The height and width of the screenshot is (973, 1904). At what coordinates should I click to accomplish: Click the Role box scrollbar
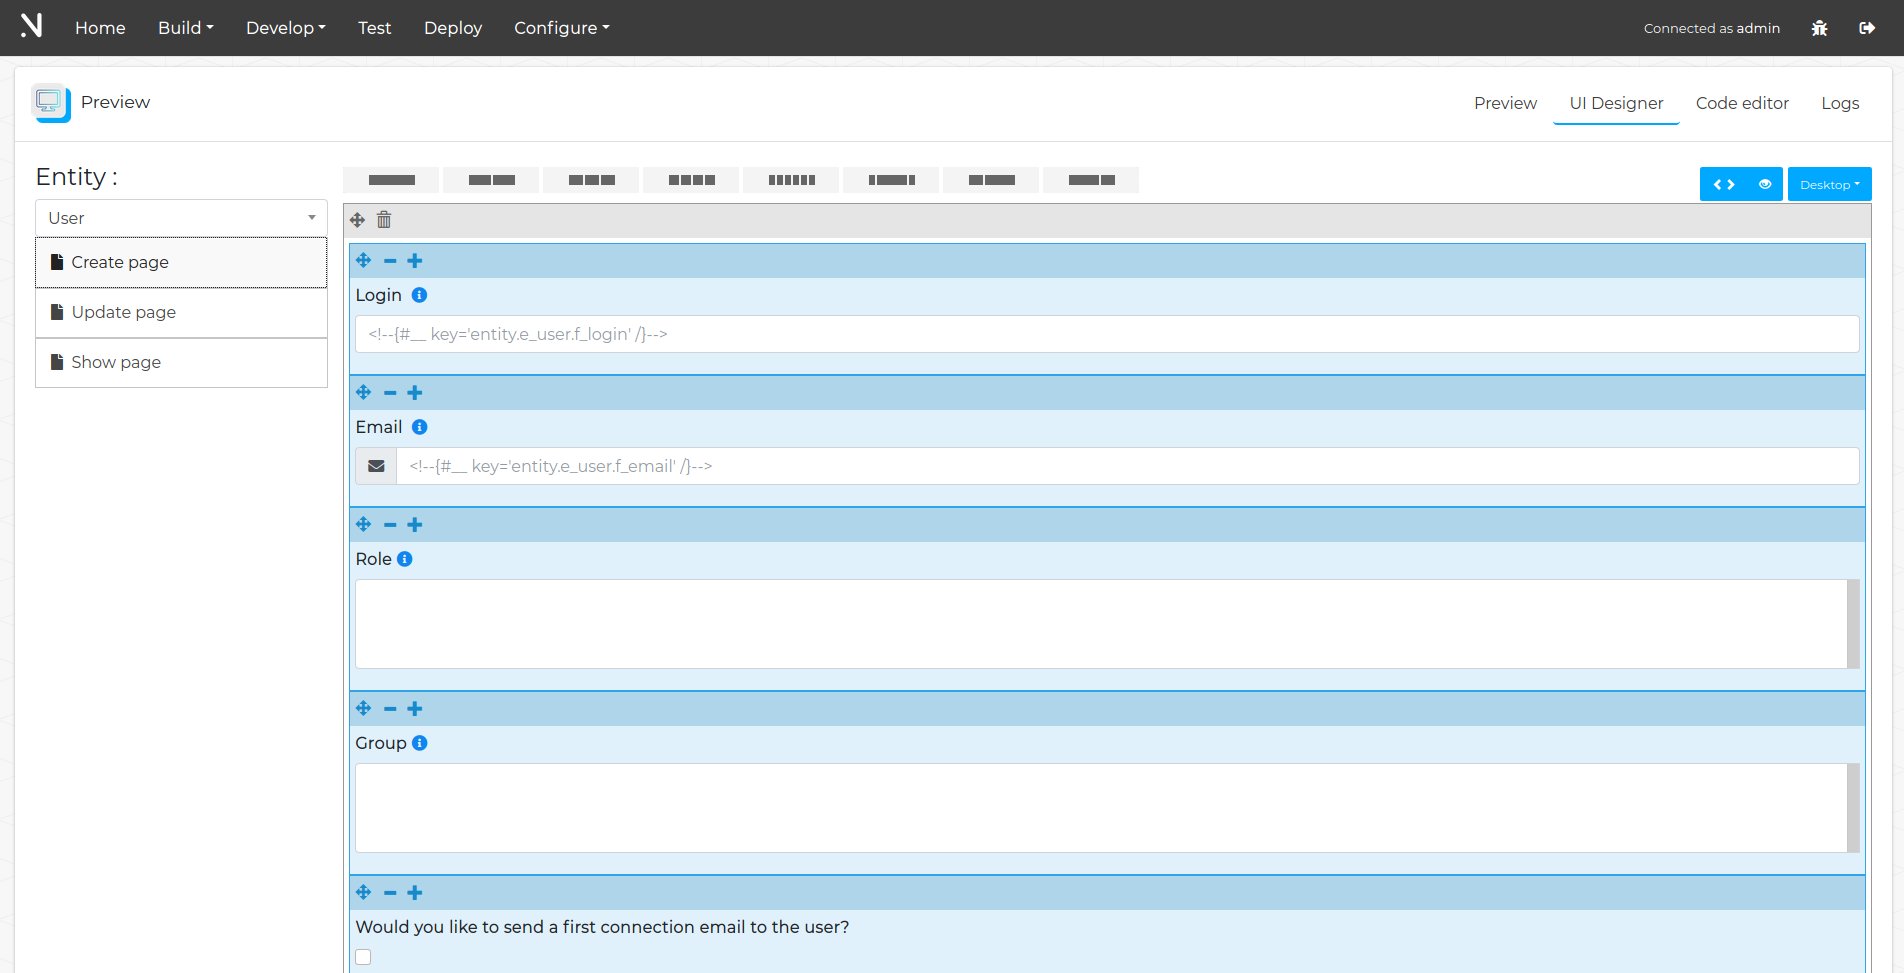(x=1853, y=624)
